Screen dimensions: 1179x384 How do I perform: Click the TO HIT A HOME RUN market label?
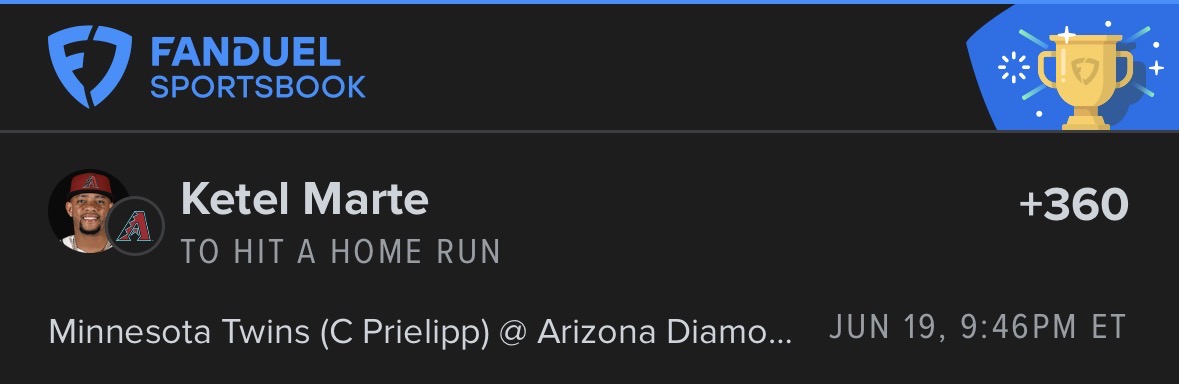(341, 252)
